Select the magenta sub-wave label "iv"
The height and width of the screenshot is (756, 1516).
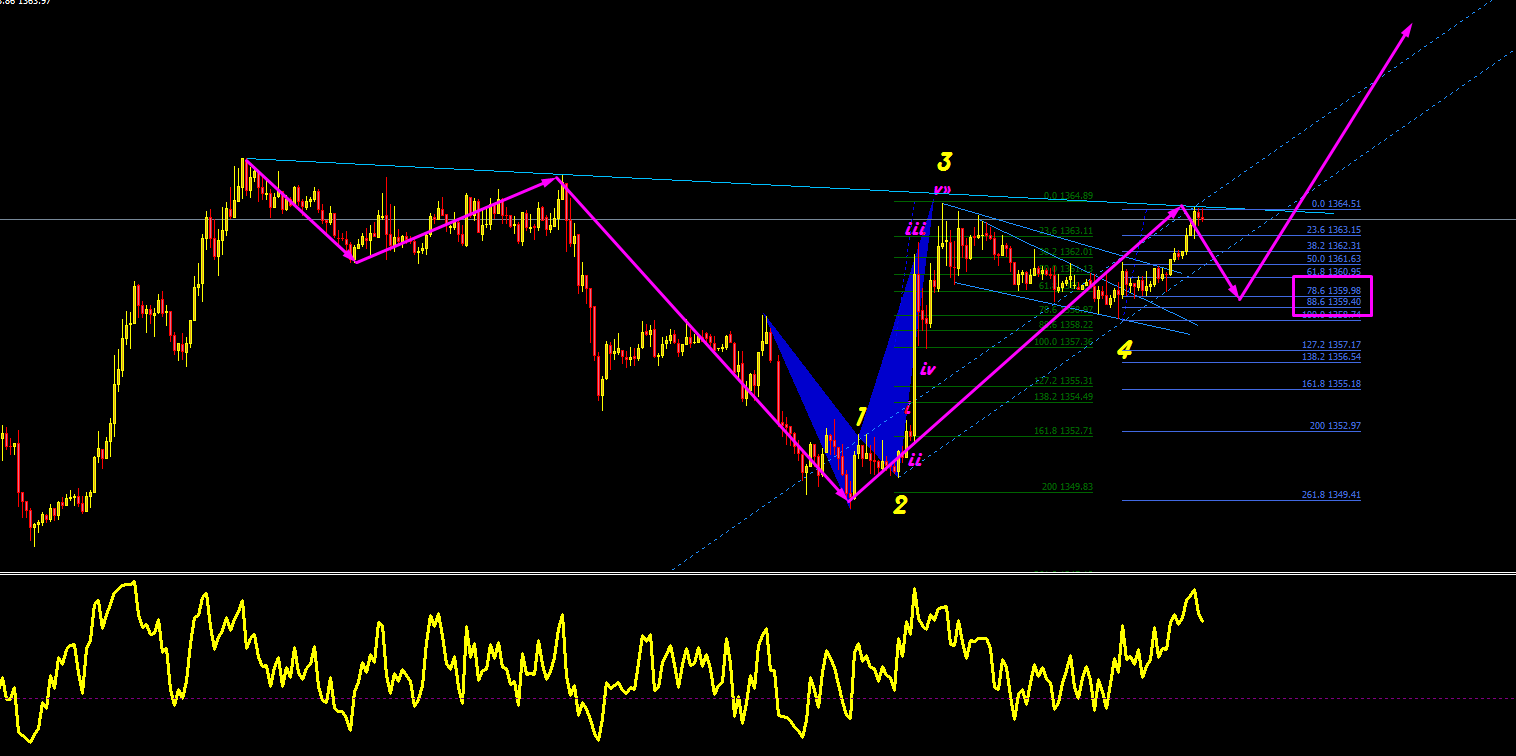click(x=928, y=369)
